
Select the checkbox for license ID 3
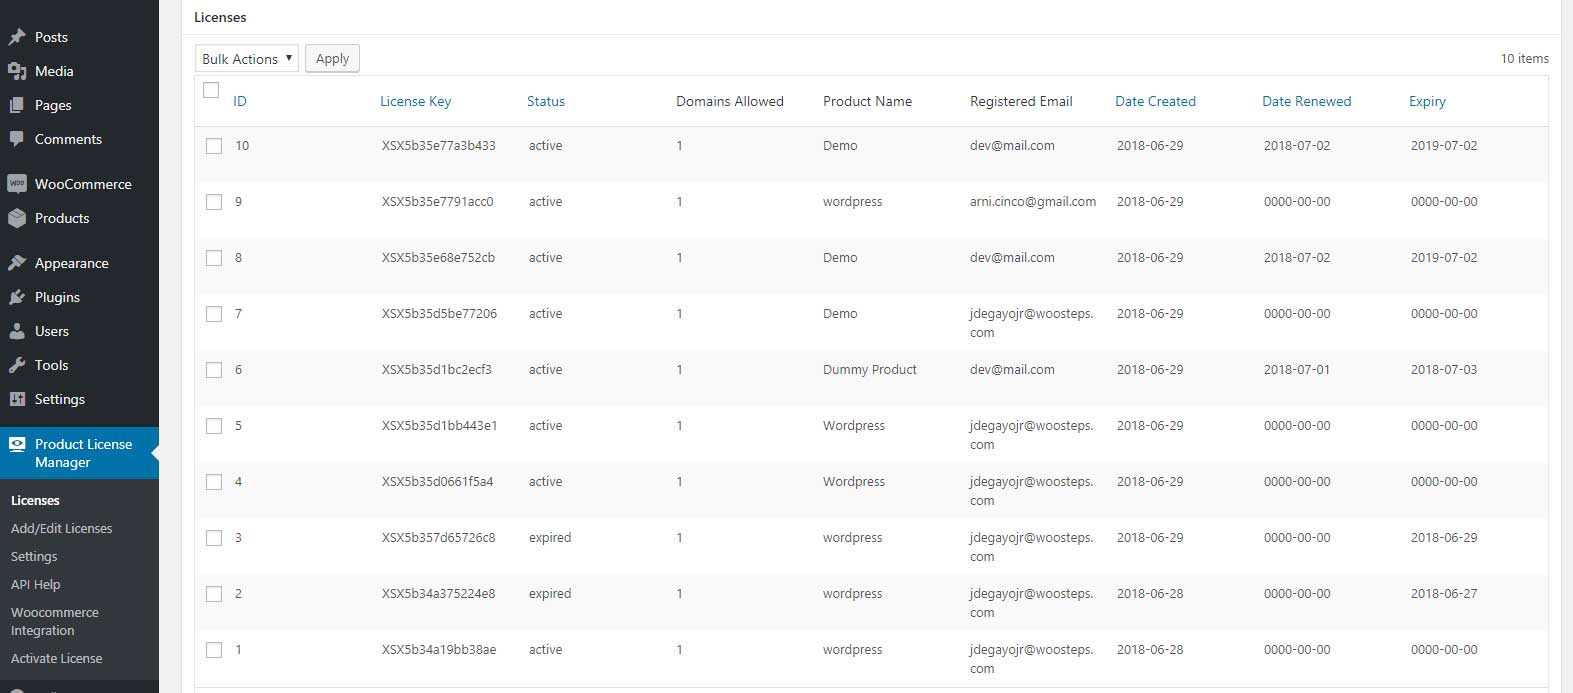214,538
